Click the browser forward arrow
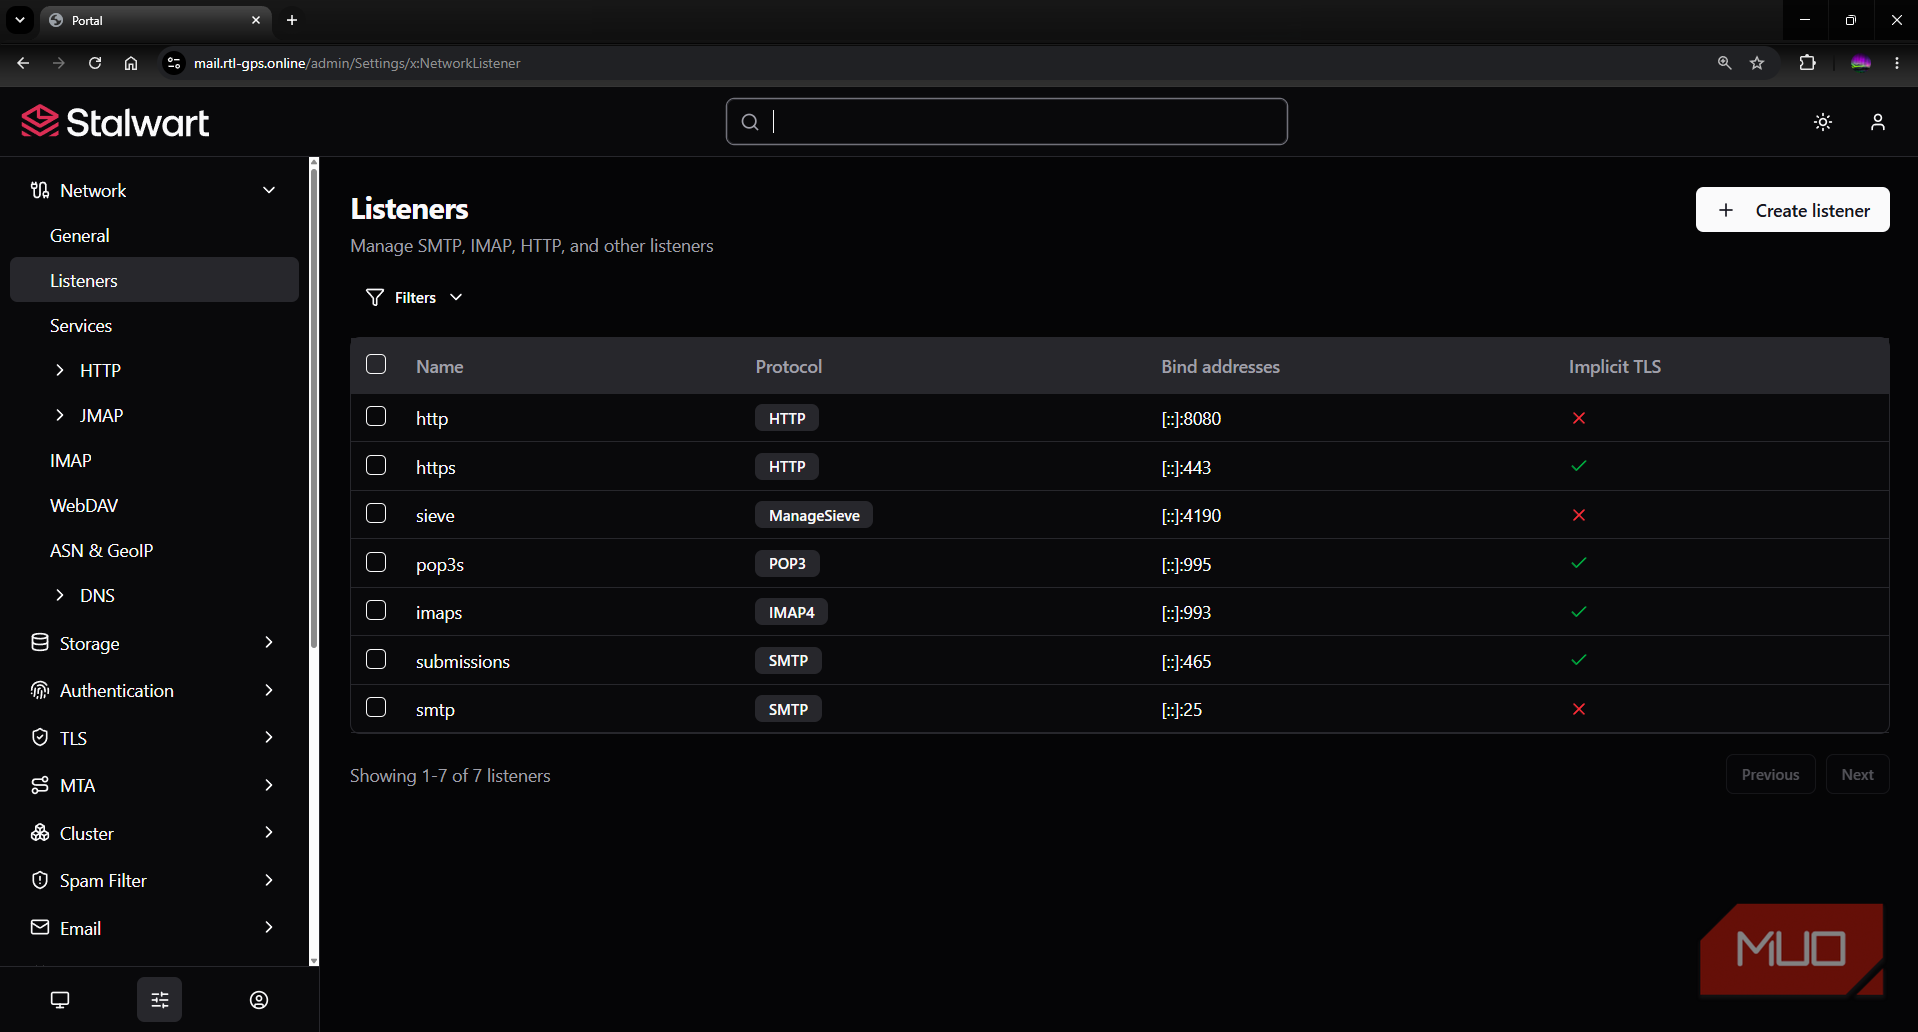The height and width of the screenshot is (1032, 1918). 59,63
